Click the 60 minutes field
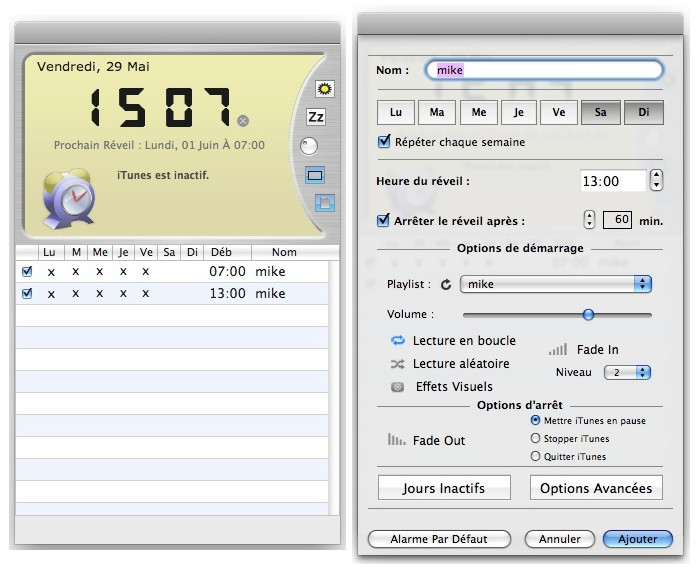 (x=617, y=220)
